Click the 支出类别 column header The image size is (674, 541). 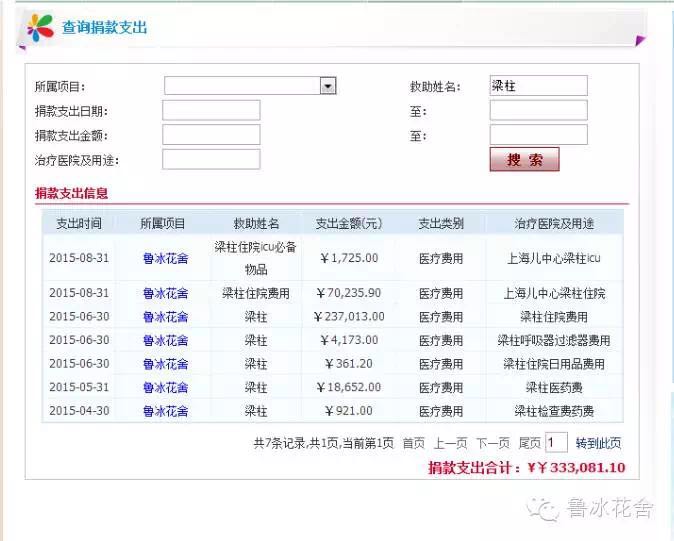pyautogui.click(x=441, y=223)
